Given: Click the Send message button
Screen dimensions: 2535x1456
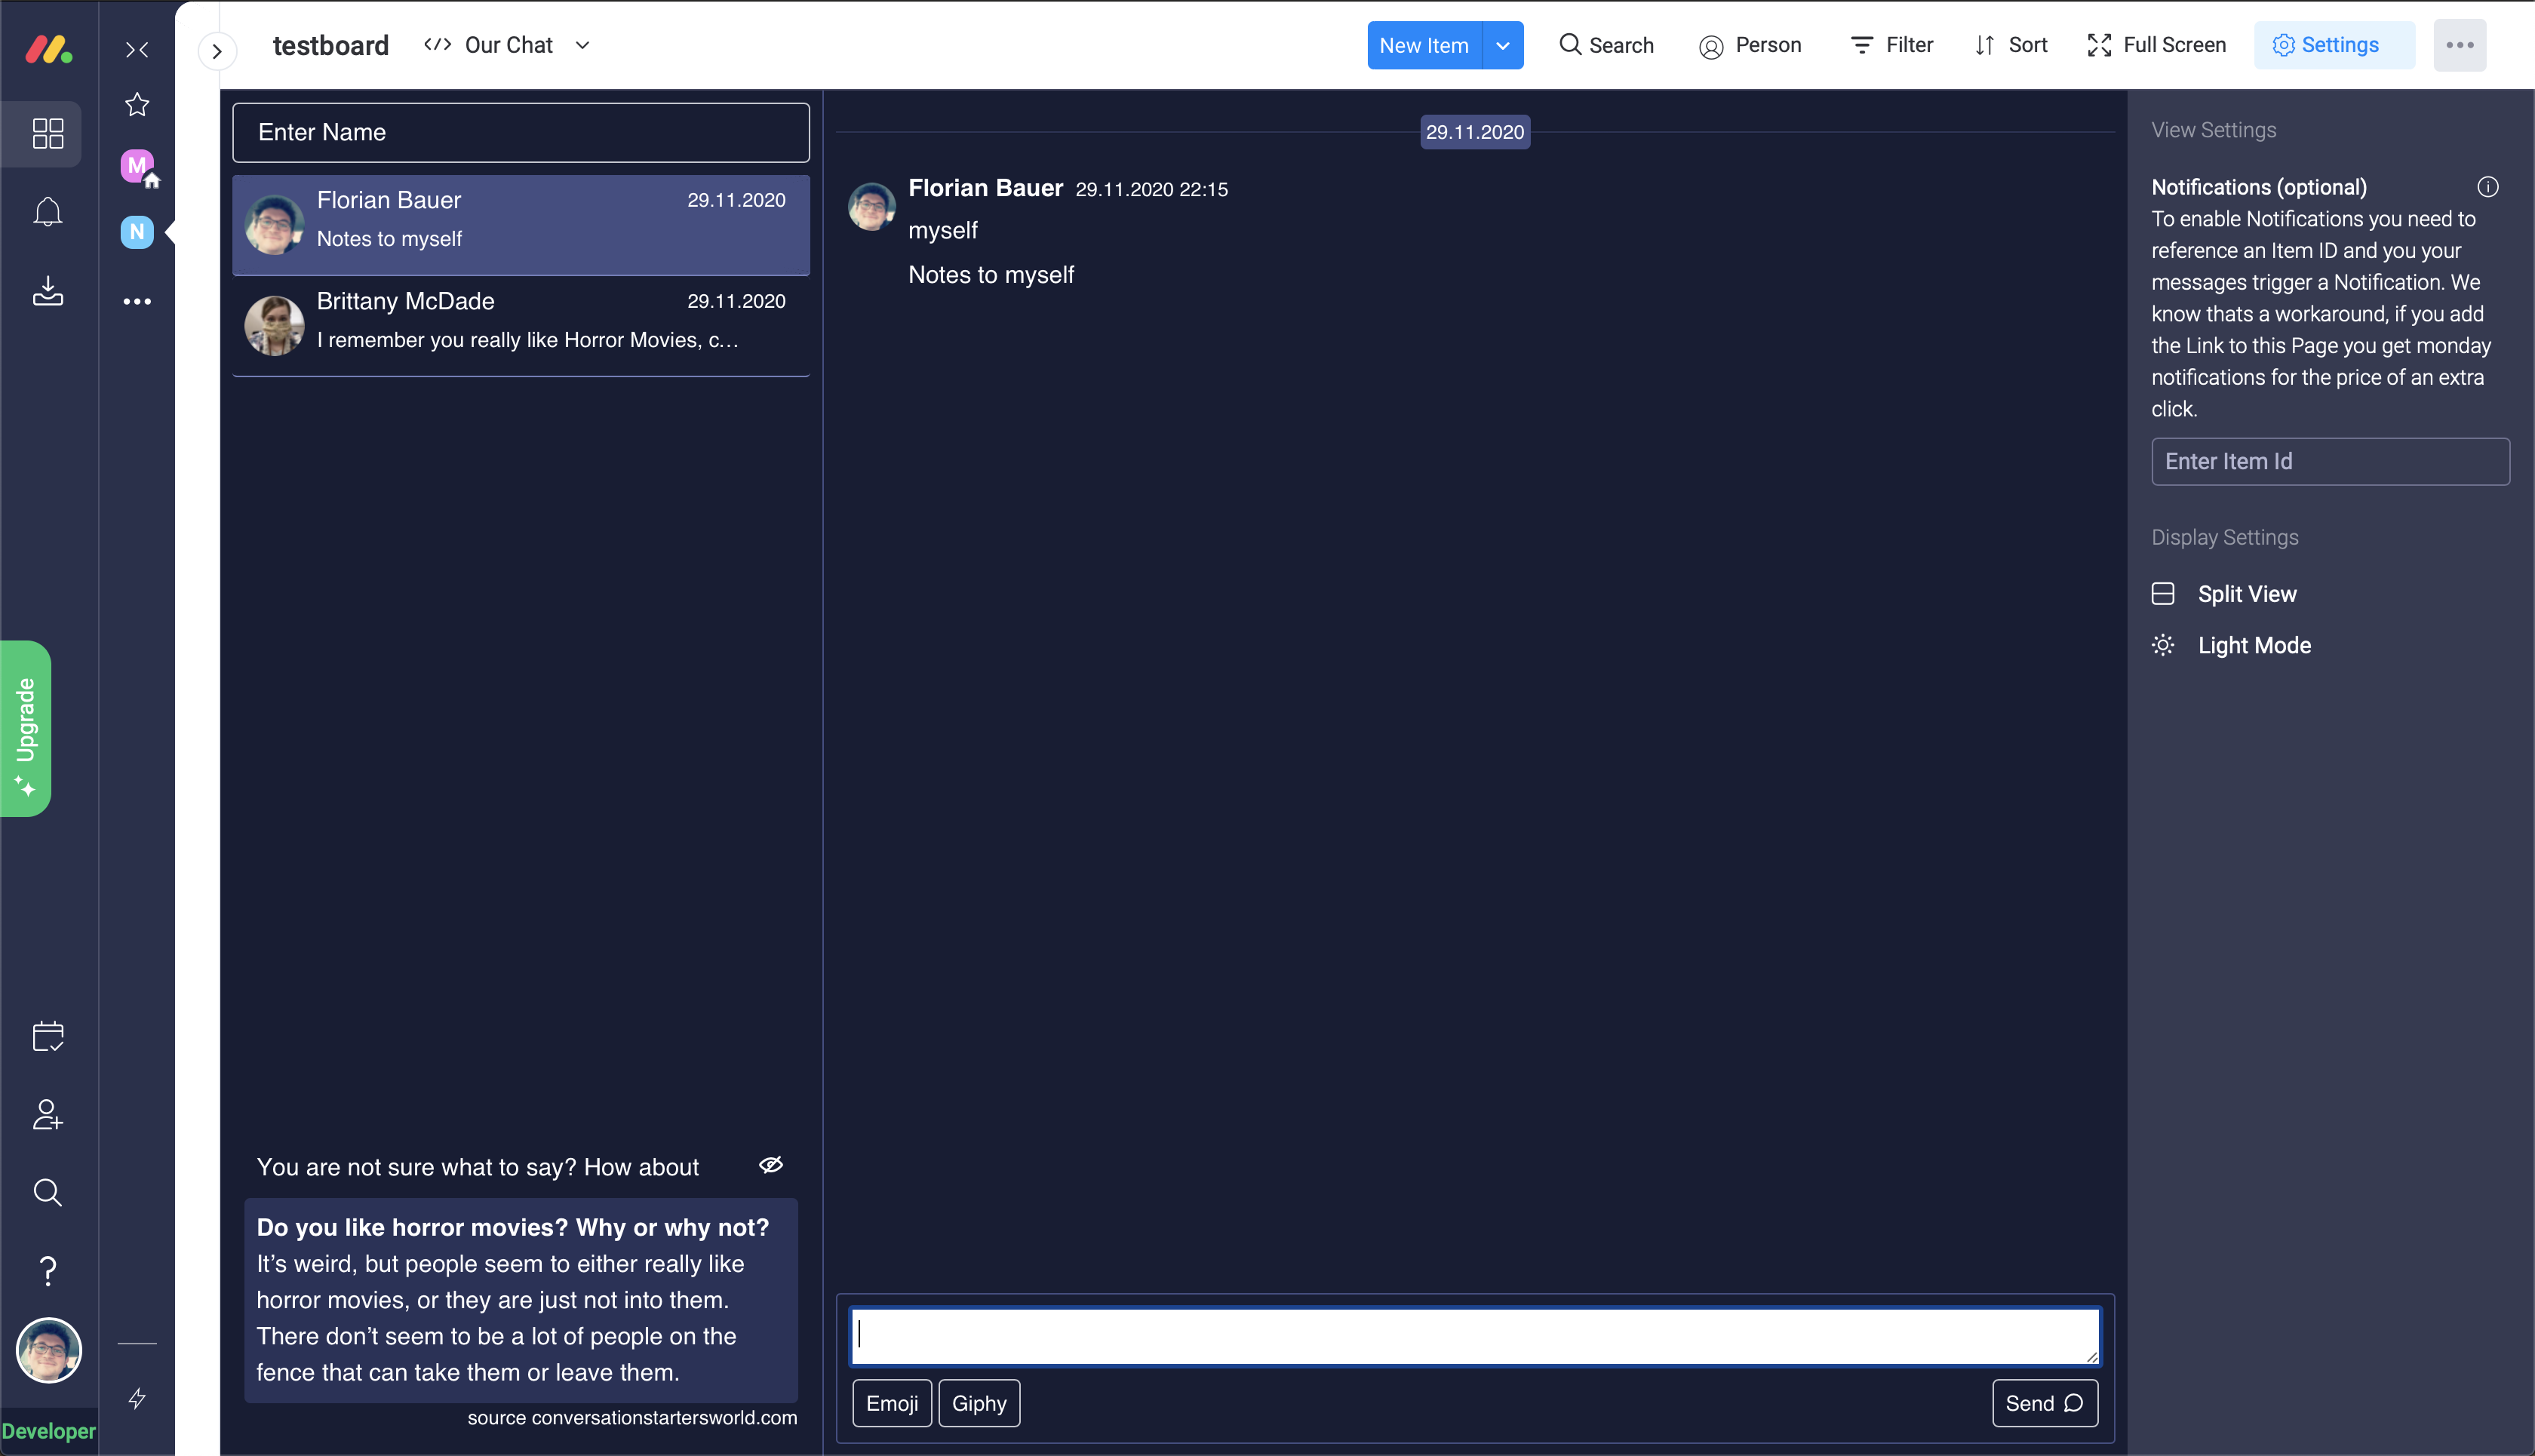Looking at the screenshot, I should tap(2044, 1403).
